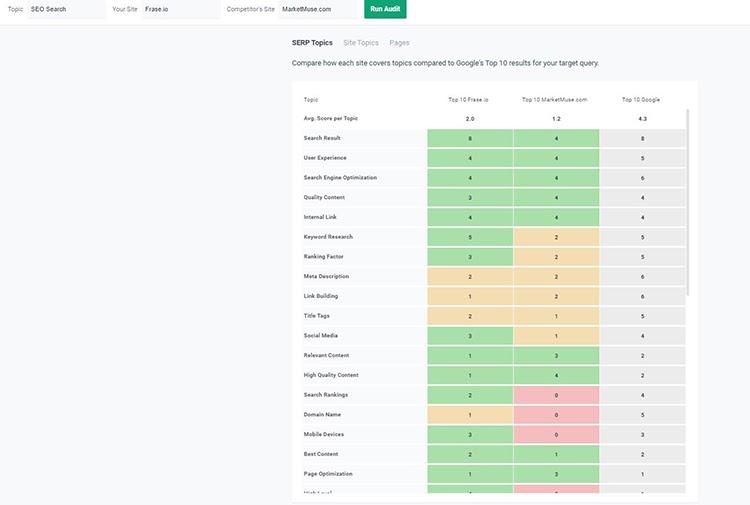Select the Relevant Content topic label
Image resolution: width=750 pixels, height=505 pixels.
(326, 355)
